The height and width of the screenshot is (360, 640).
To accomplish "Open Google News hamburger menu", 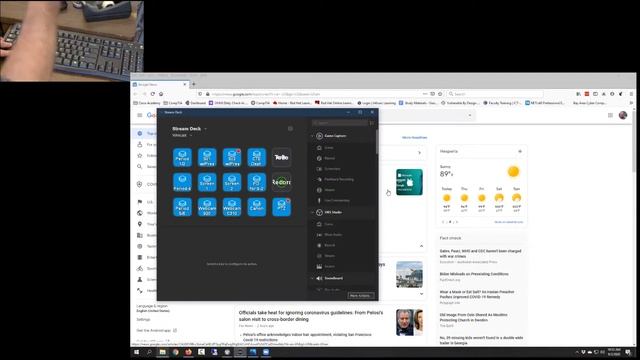I will 140,115.
